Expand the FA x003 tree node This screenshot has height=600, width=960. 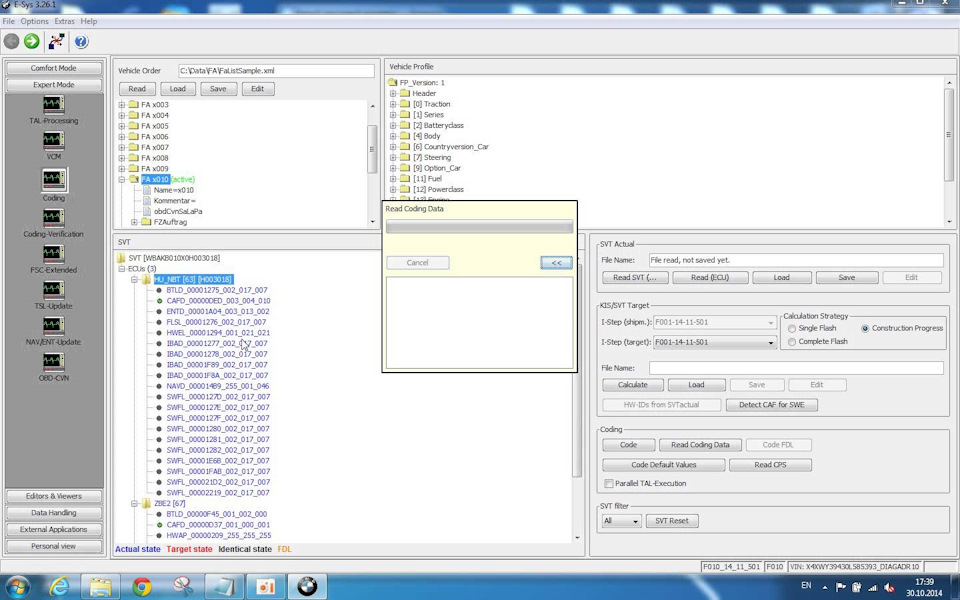pos(122,104)
